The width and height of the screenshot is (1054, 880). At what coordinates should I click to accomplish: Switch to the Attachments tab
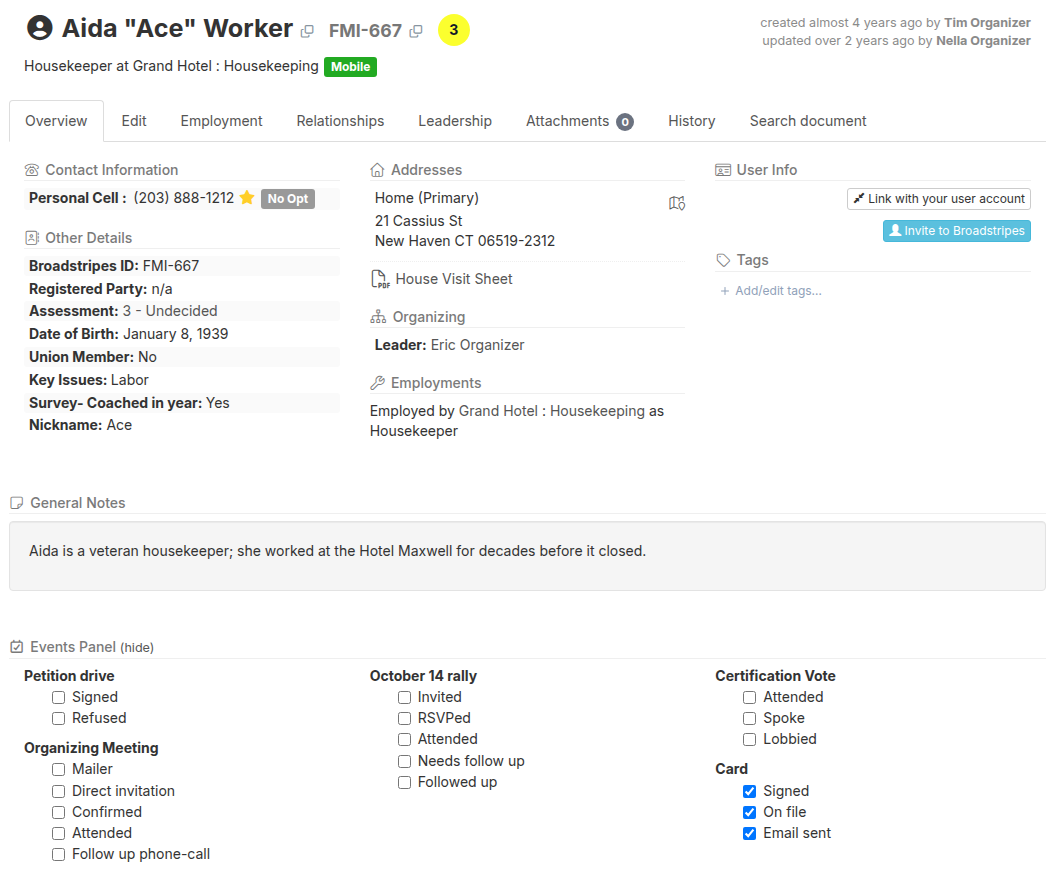click(x=579, y=121)
